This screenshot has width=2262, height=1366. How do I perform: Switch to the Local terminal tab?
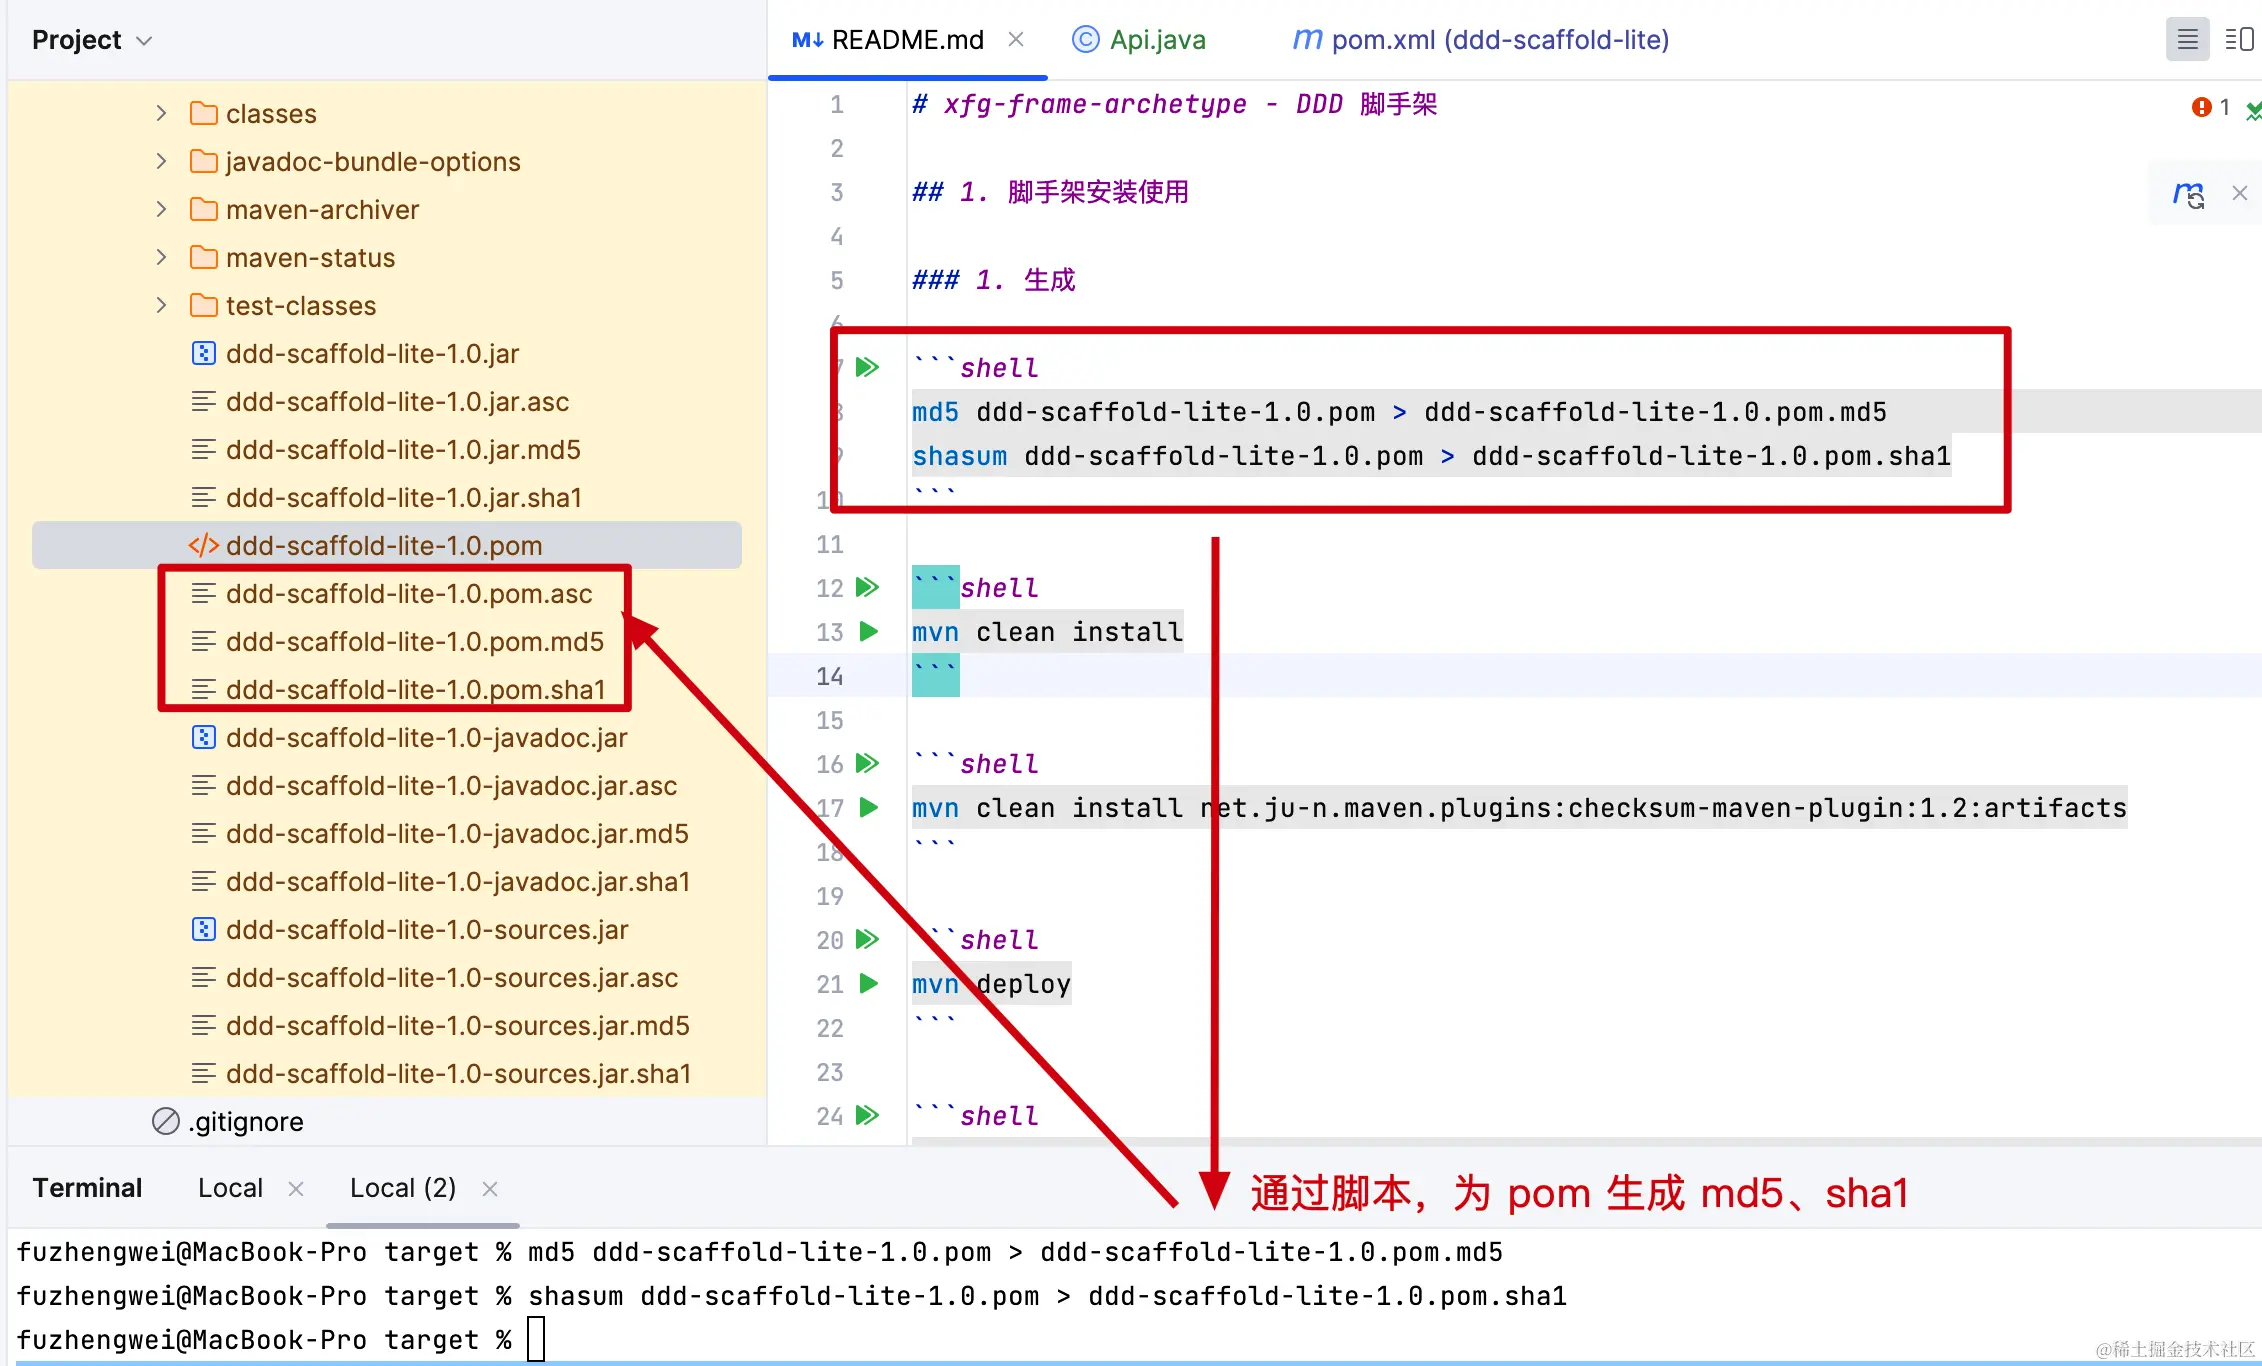(230, 1188)
